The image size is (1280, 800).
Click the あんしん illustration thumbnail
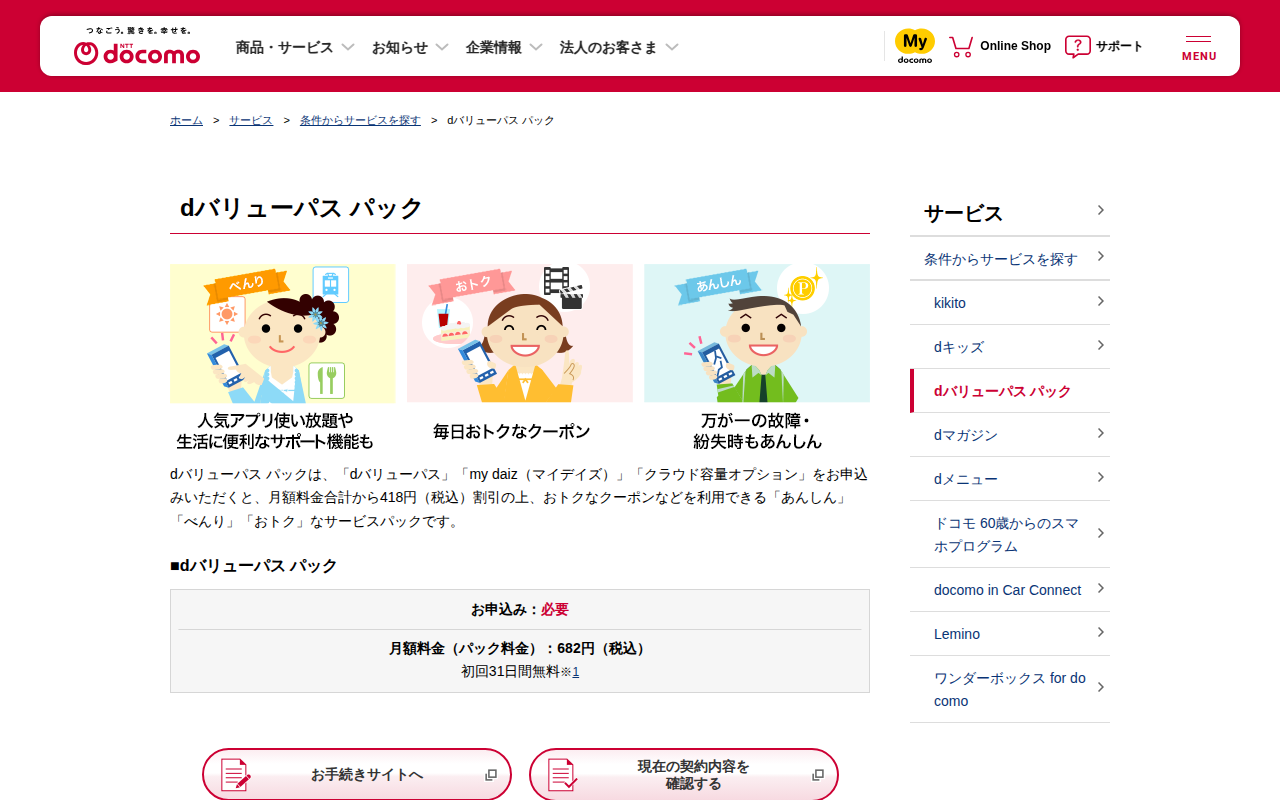click(757, 333)
